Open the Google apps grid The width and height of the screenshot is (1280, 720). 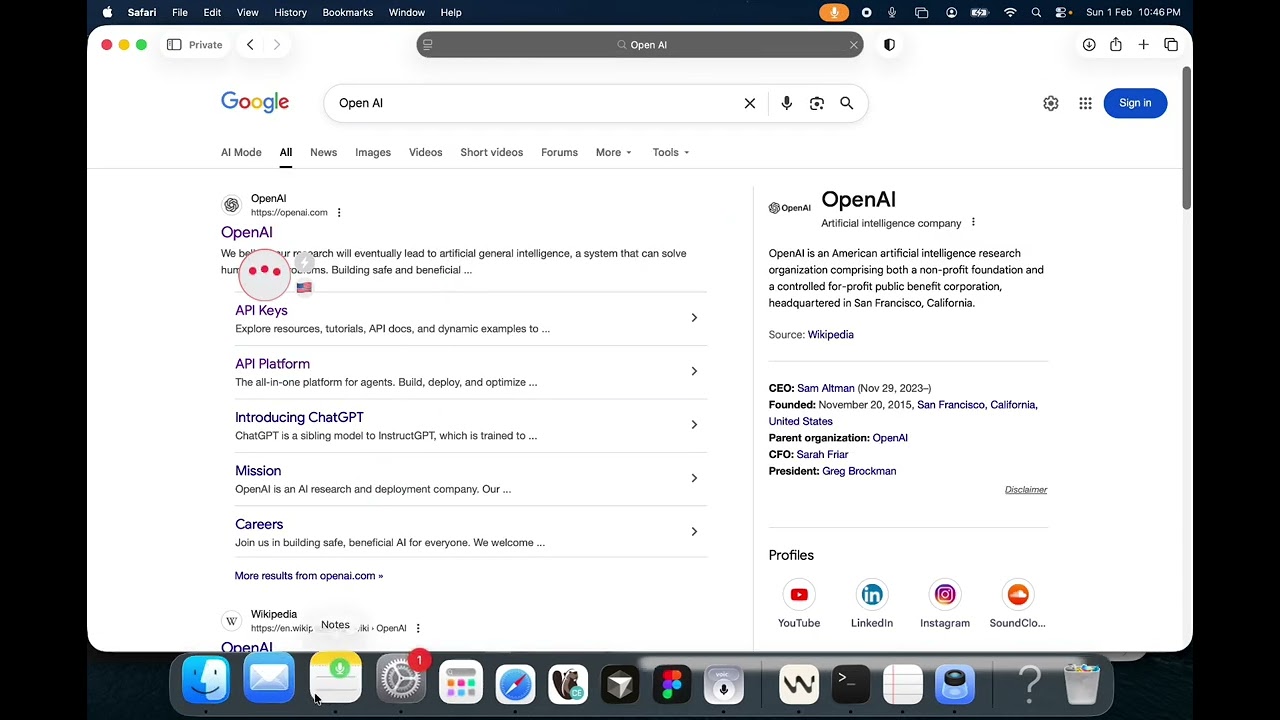(1085, 103)
